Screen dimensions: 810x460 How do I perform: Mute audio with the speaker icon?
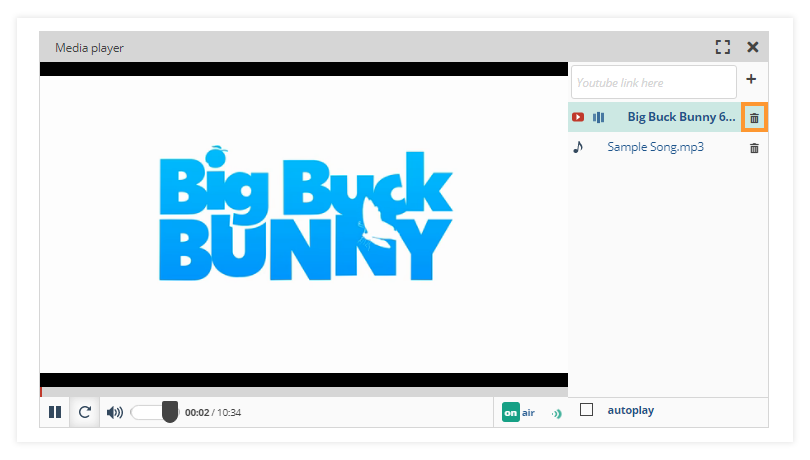[x=115, y=412]
